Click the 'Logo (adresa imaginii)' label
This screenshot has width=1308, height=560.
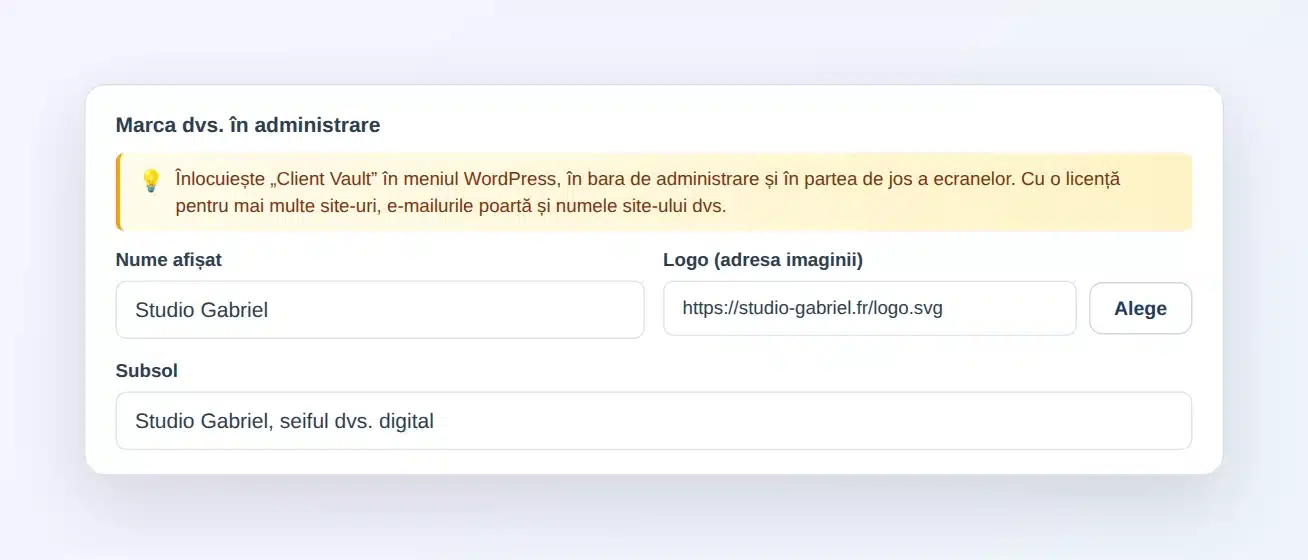[x=763, y=260]
